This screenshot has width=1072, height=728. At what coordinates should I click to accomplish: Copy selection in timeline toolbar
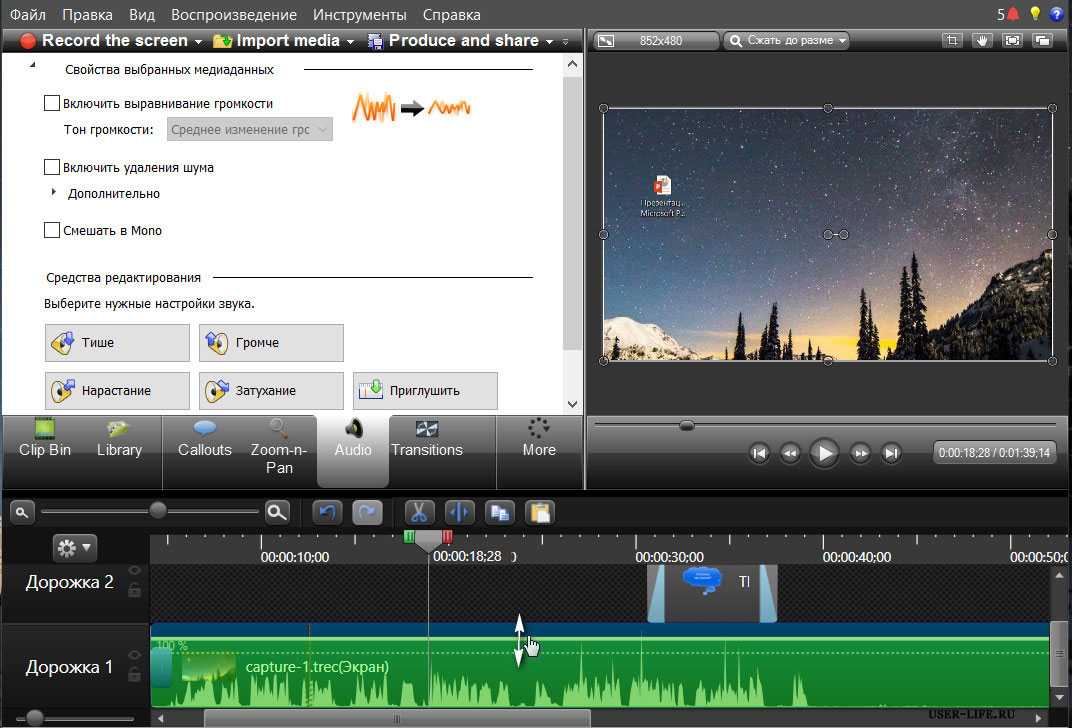coord(500,512)
